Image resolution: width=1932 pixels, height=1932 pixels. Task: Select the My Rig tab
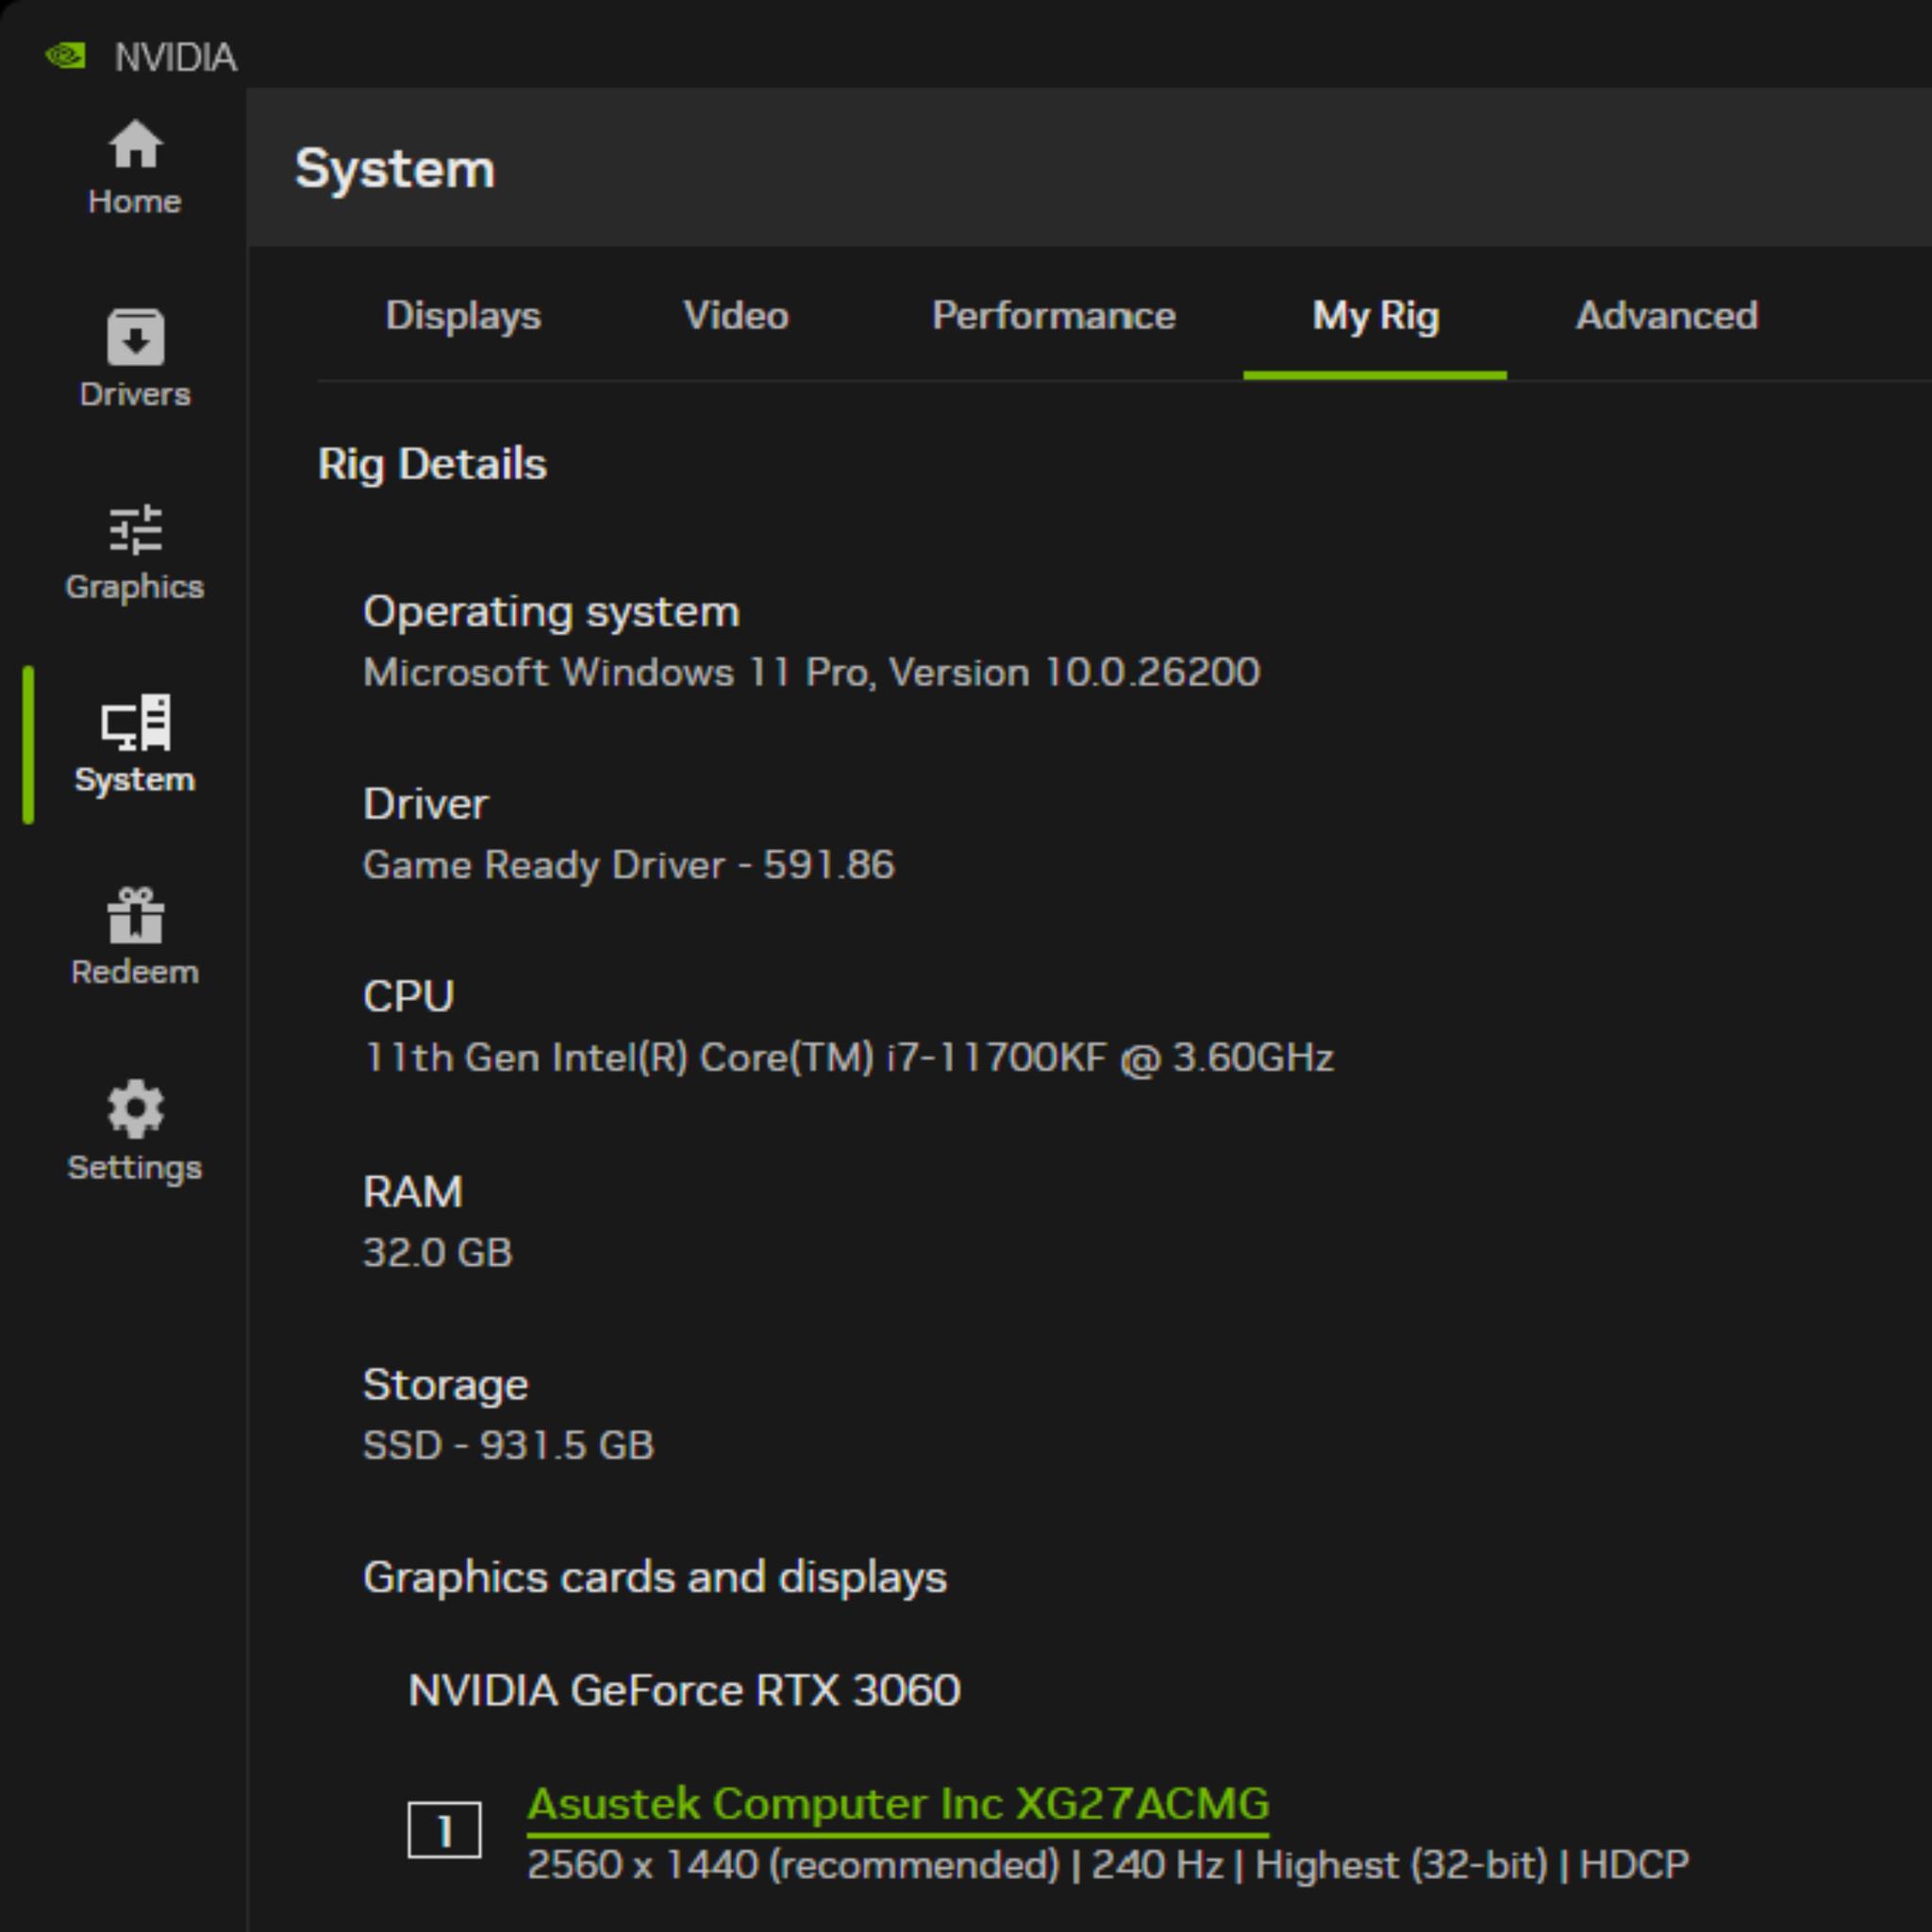(1375, 316)
